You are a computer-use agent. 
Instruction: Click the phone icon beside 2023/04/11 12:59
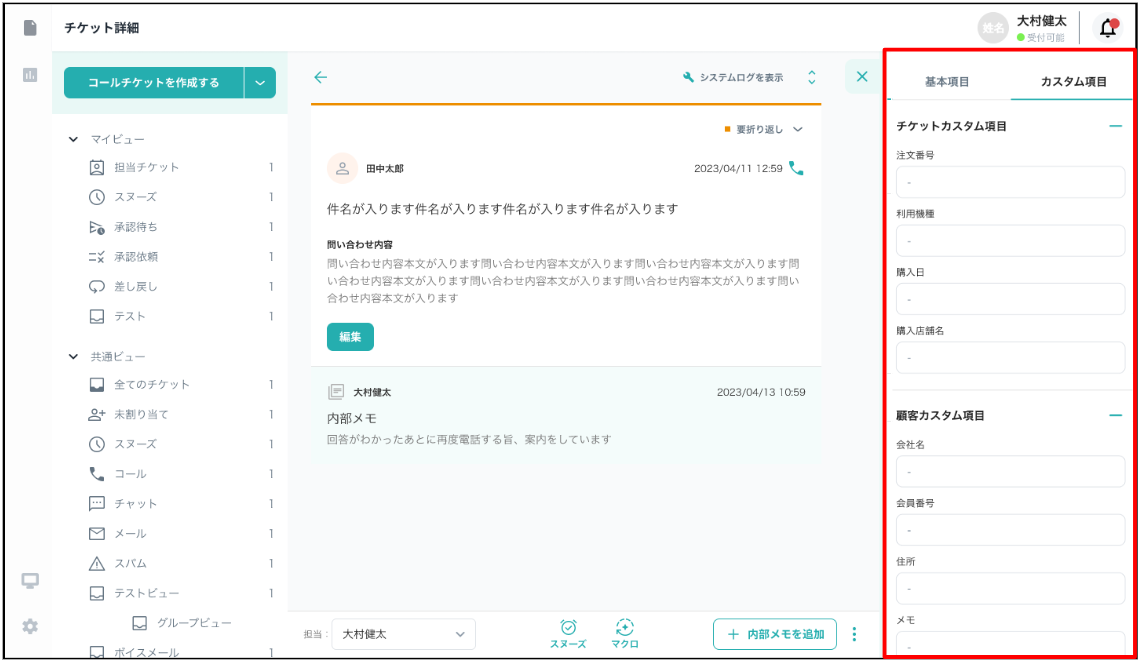[796, 168]
